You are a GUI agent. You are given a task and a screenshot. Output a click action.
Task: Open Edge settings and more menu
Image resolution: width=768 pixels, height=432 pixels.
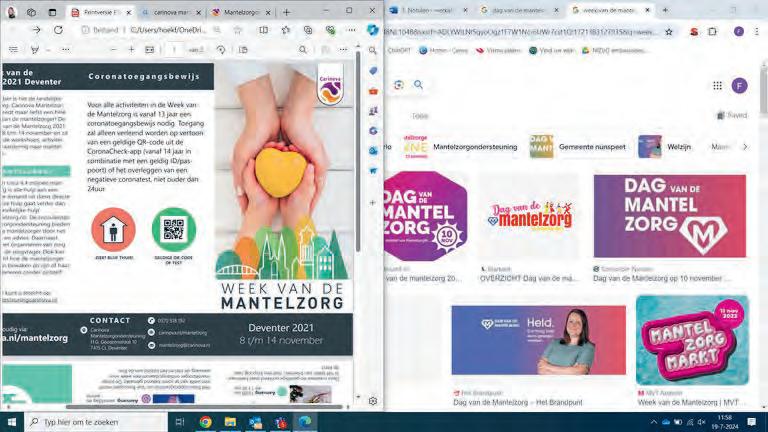[351, 30]
